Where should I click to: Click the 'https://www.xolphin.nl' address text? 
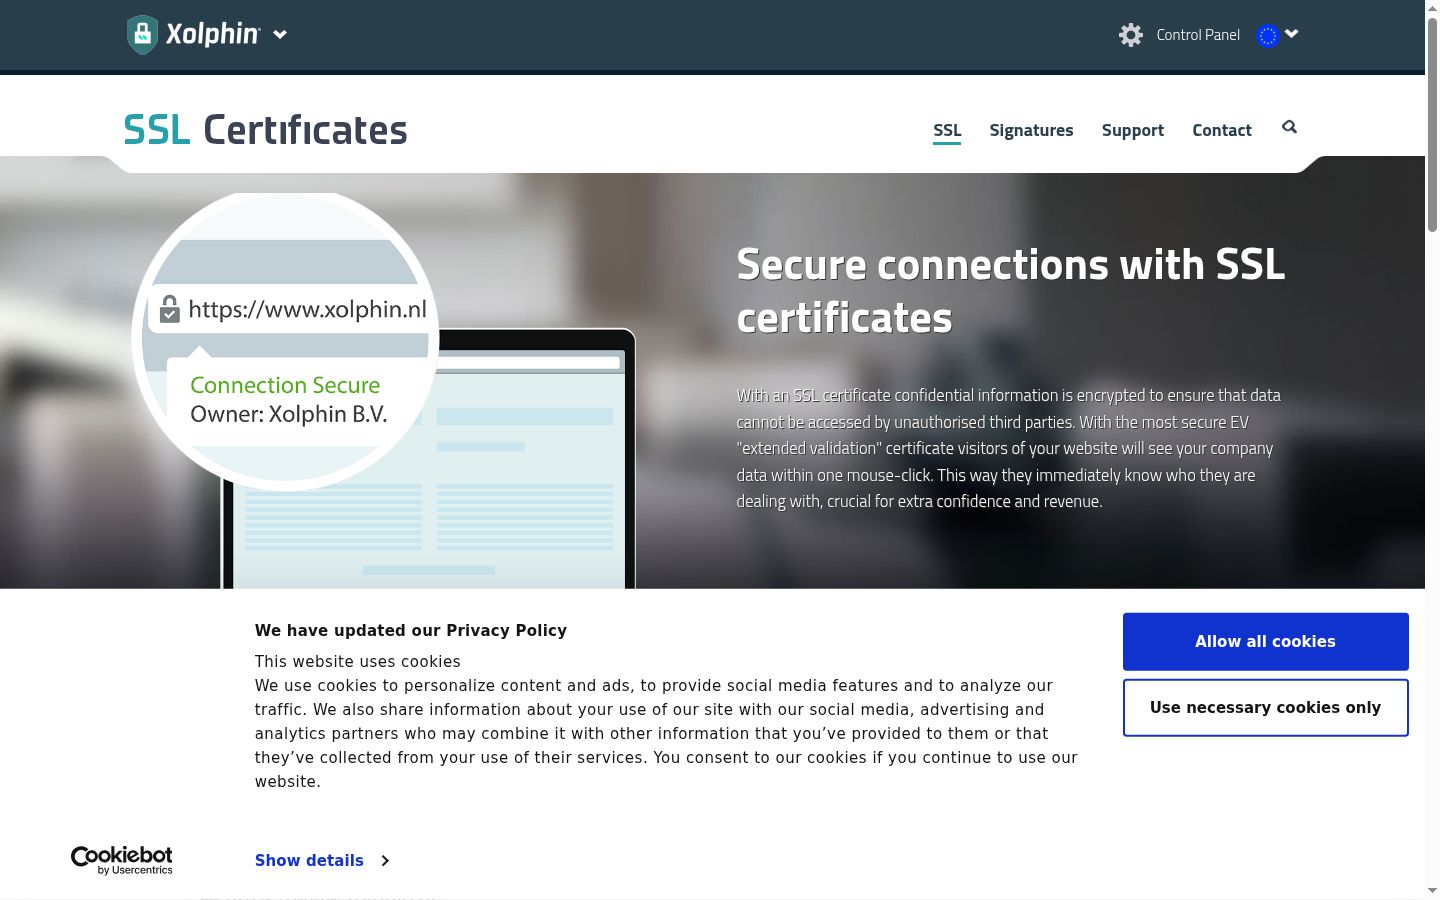tap(307, 310)
